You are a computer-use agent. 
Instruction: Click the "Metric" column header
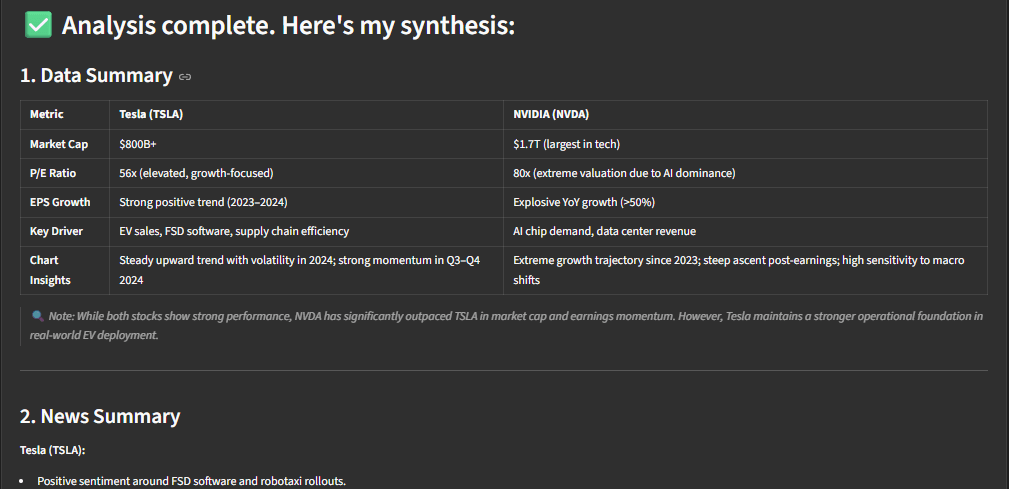[x=46, y=114]
